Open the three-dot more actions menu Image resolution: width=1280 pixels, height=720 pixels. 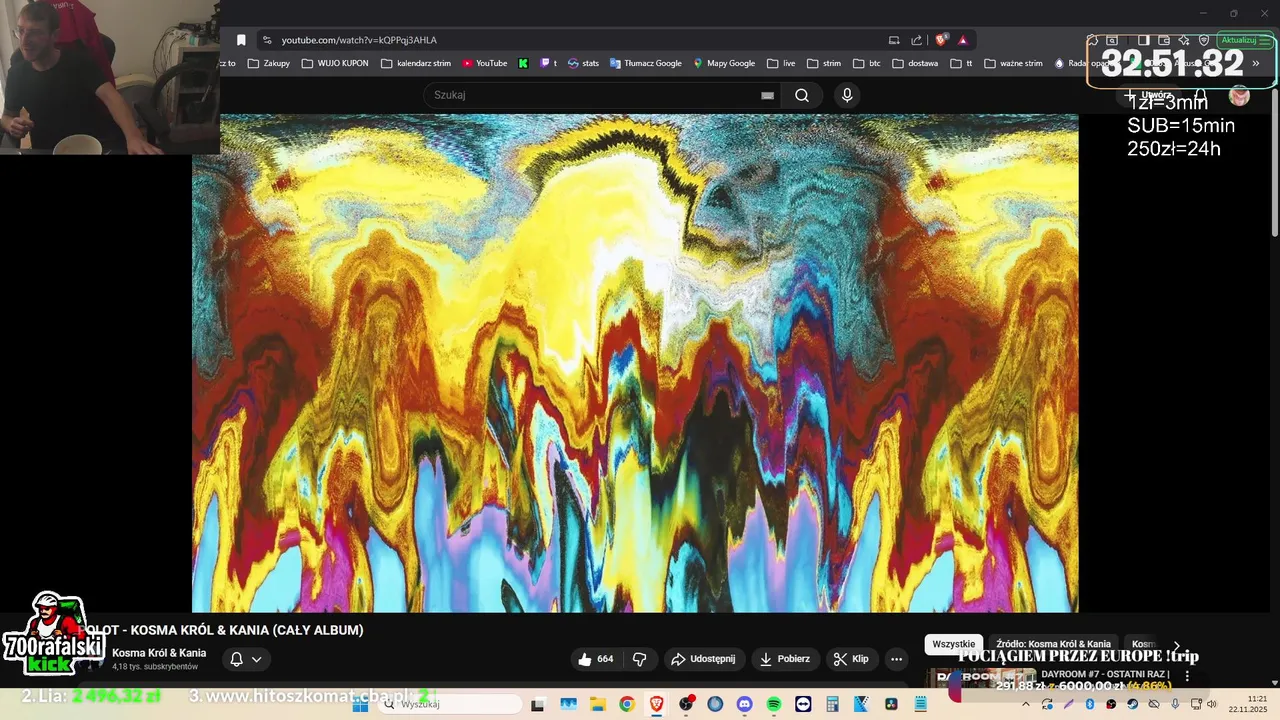point(896,659)
